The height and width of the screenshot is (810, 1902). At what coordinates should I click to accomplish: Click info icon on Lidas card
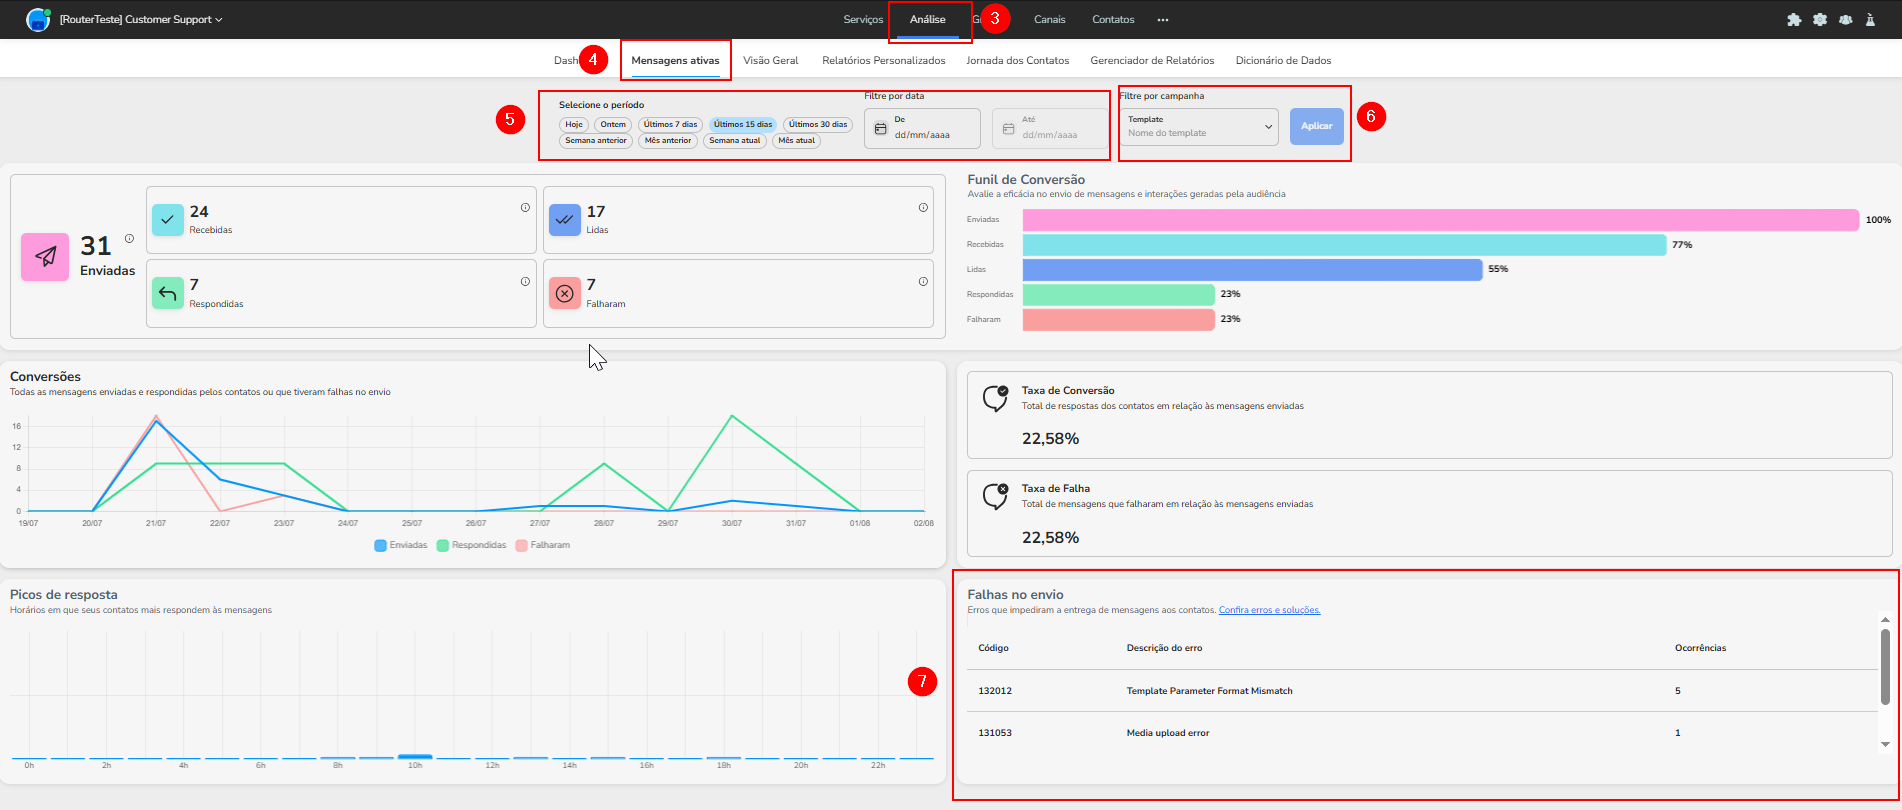[x=923, y=208]
